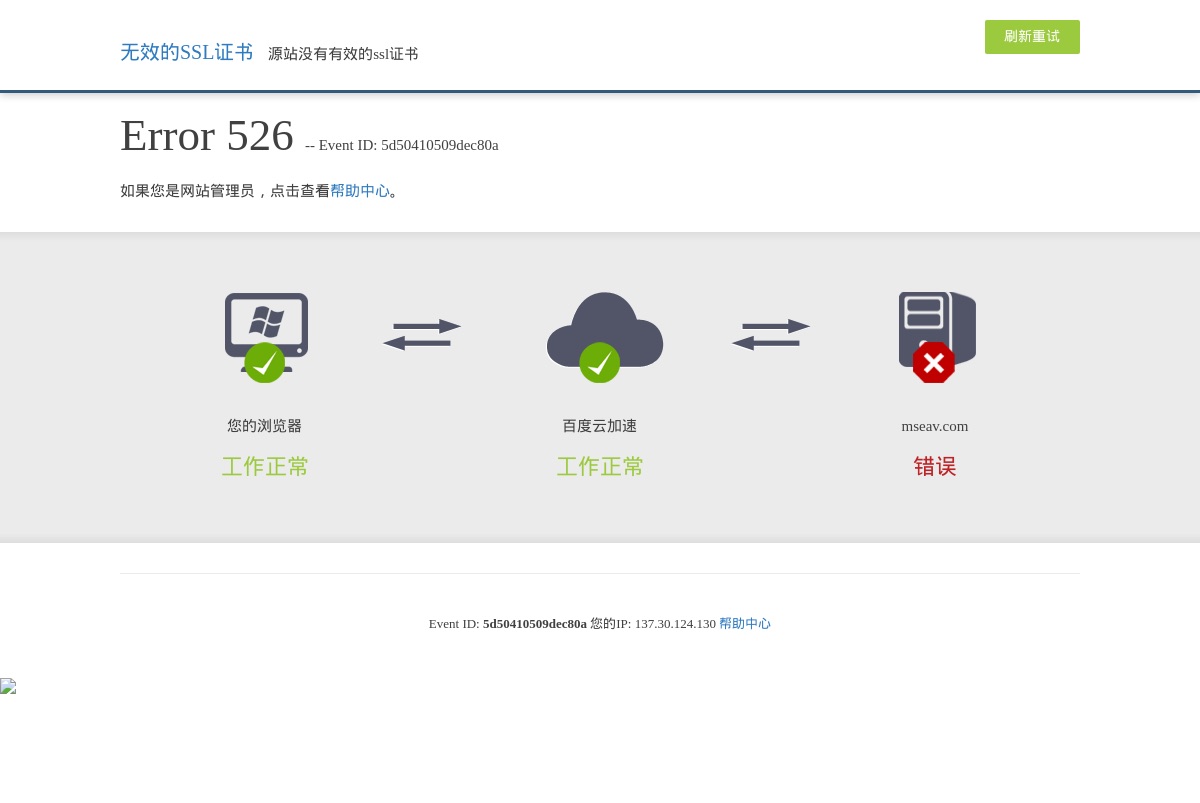Click the 刷新重试 retry button
Image resolution: width=1200 pixels, height=803 pixels.
coord(1032,37)
